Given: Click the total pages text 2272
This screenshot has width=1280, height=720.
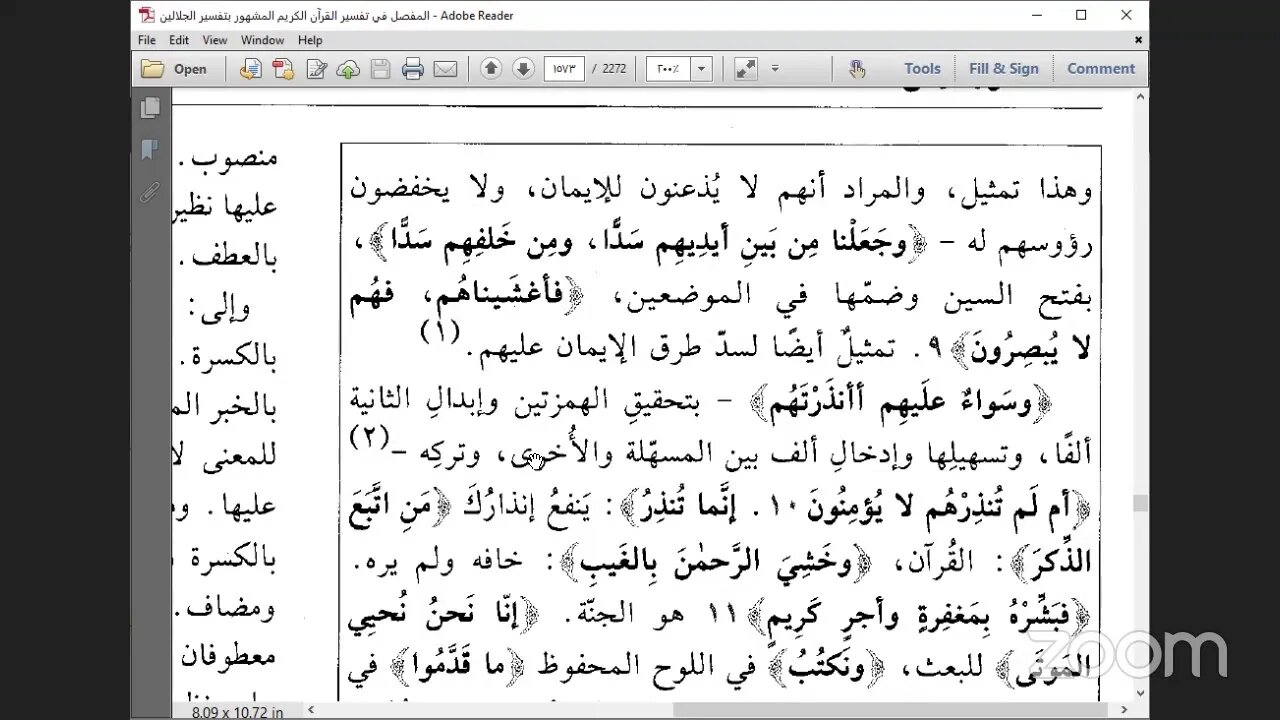Looking at the screenshot, I should (614, 69).
